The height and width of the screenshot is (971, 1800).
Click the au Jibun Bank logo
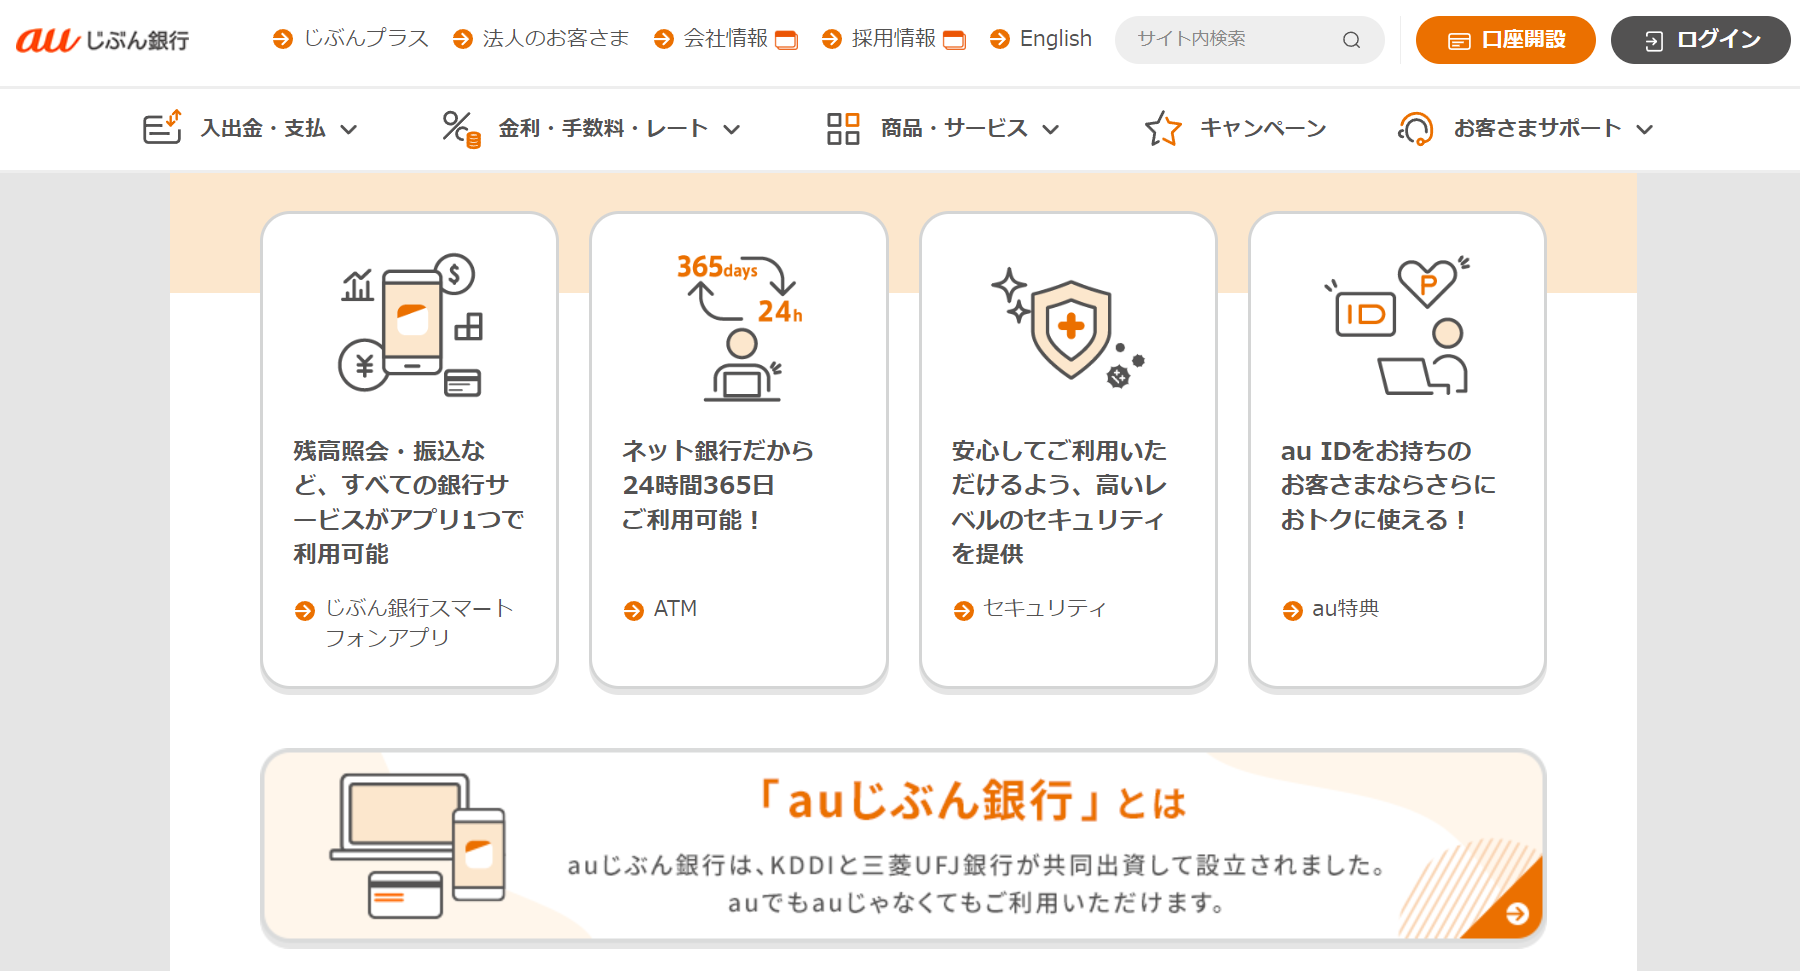coord(102,40)
